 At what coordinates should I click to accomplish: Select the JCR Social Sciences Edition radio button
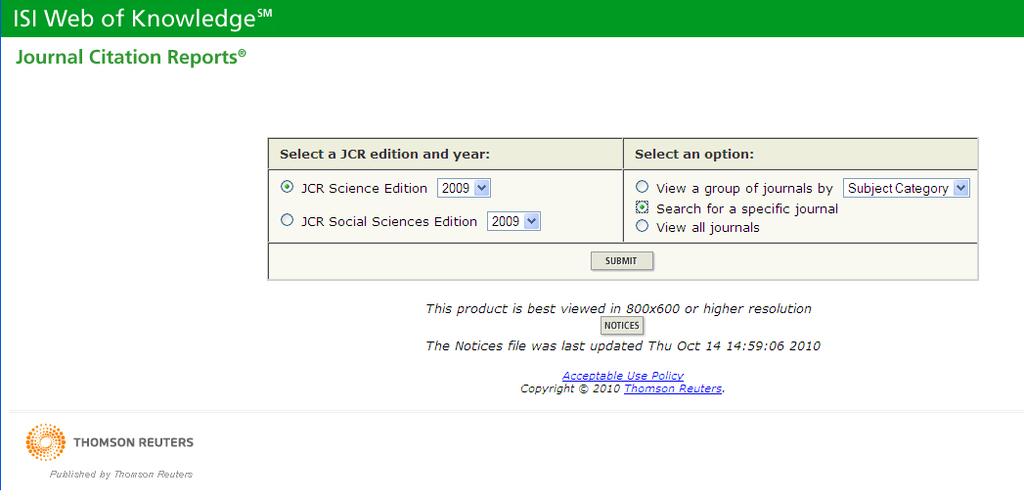[x=287, y=220]
